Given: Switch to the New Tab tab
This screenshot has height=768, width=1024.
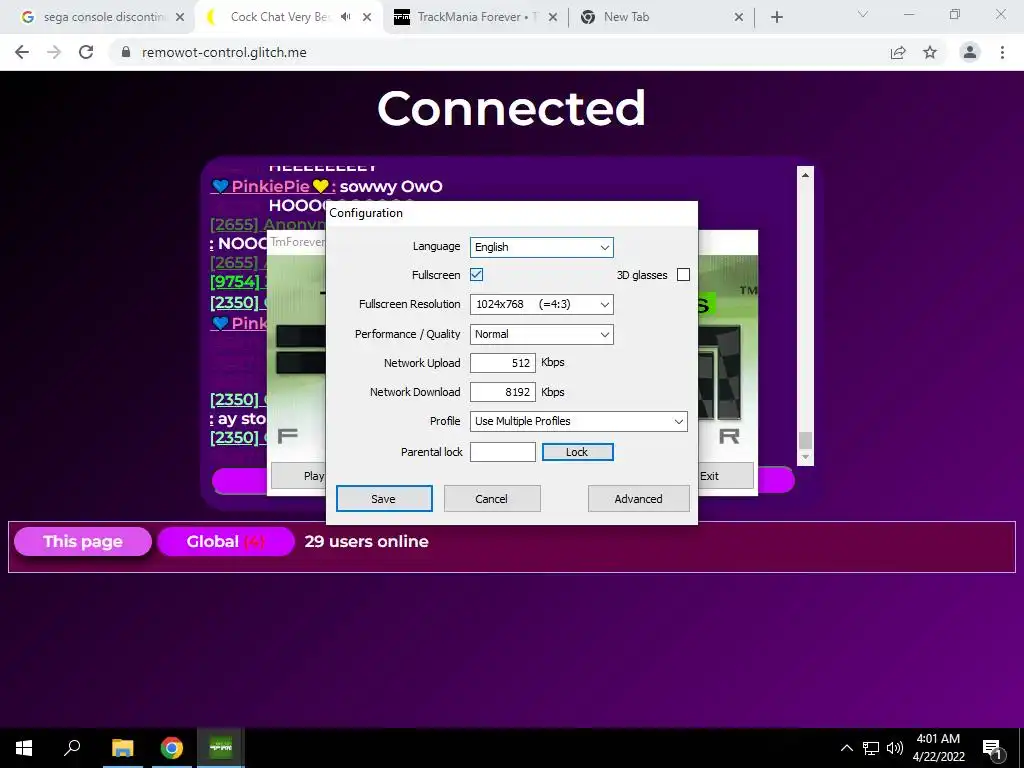Looking at the screenshot, I should pos(660,17).
